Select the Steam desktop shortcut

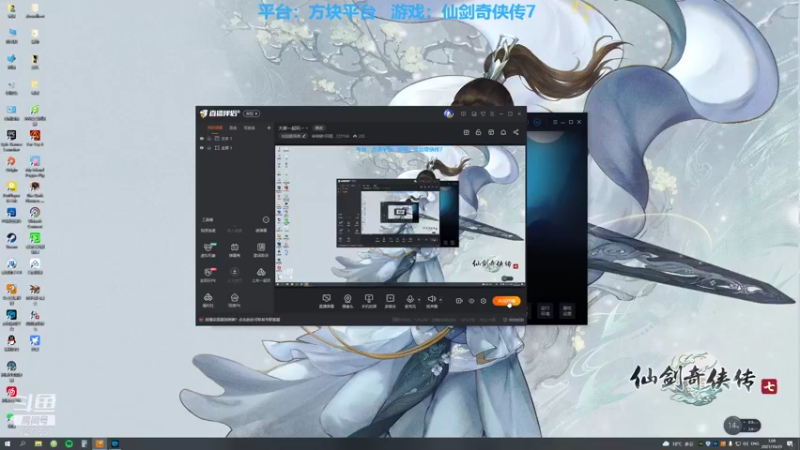coord(11,240)
